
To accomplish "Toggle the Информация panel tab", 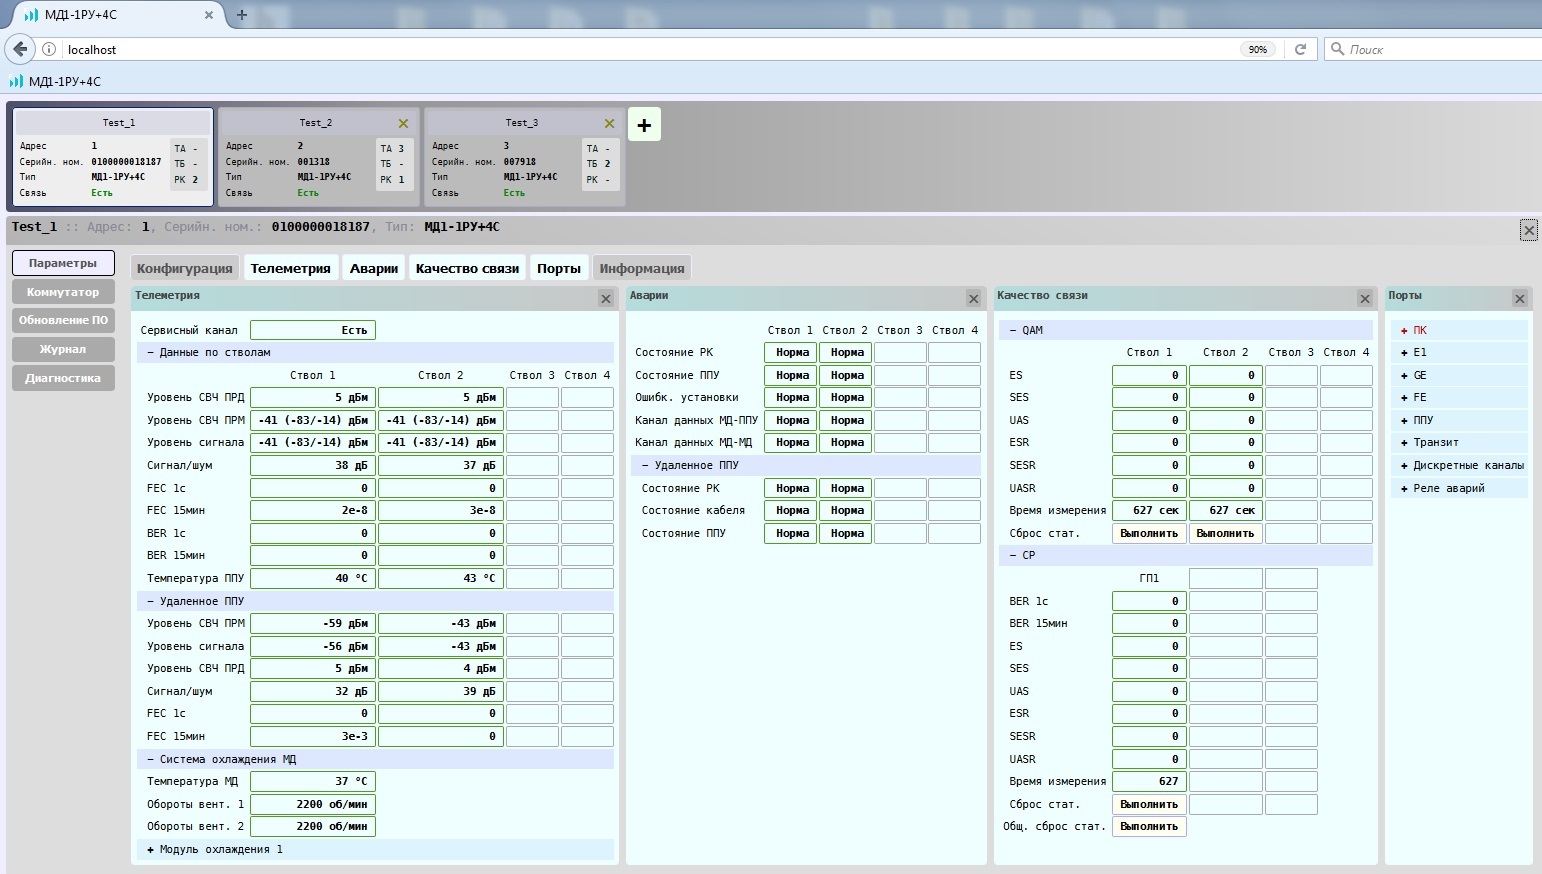I will pos(642,268).
